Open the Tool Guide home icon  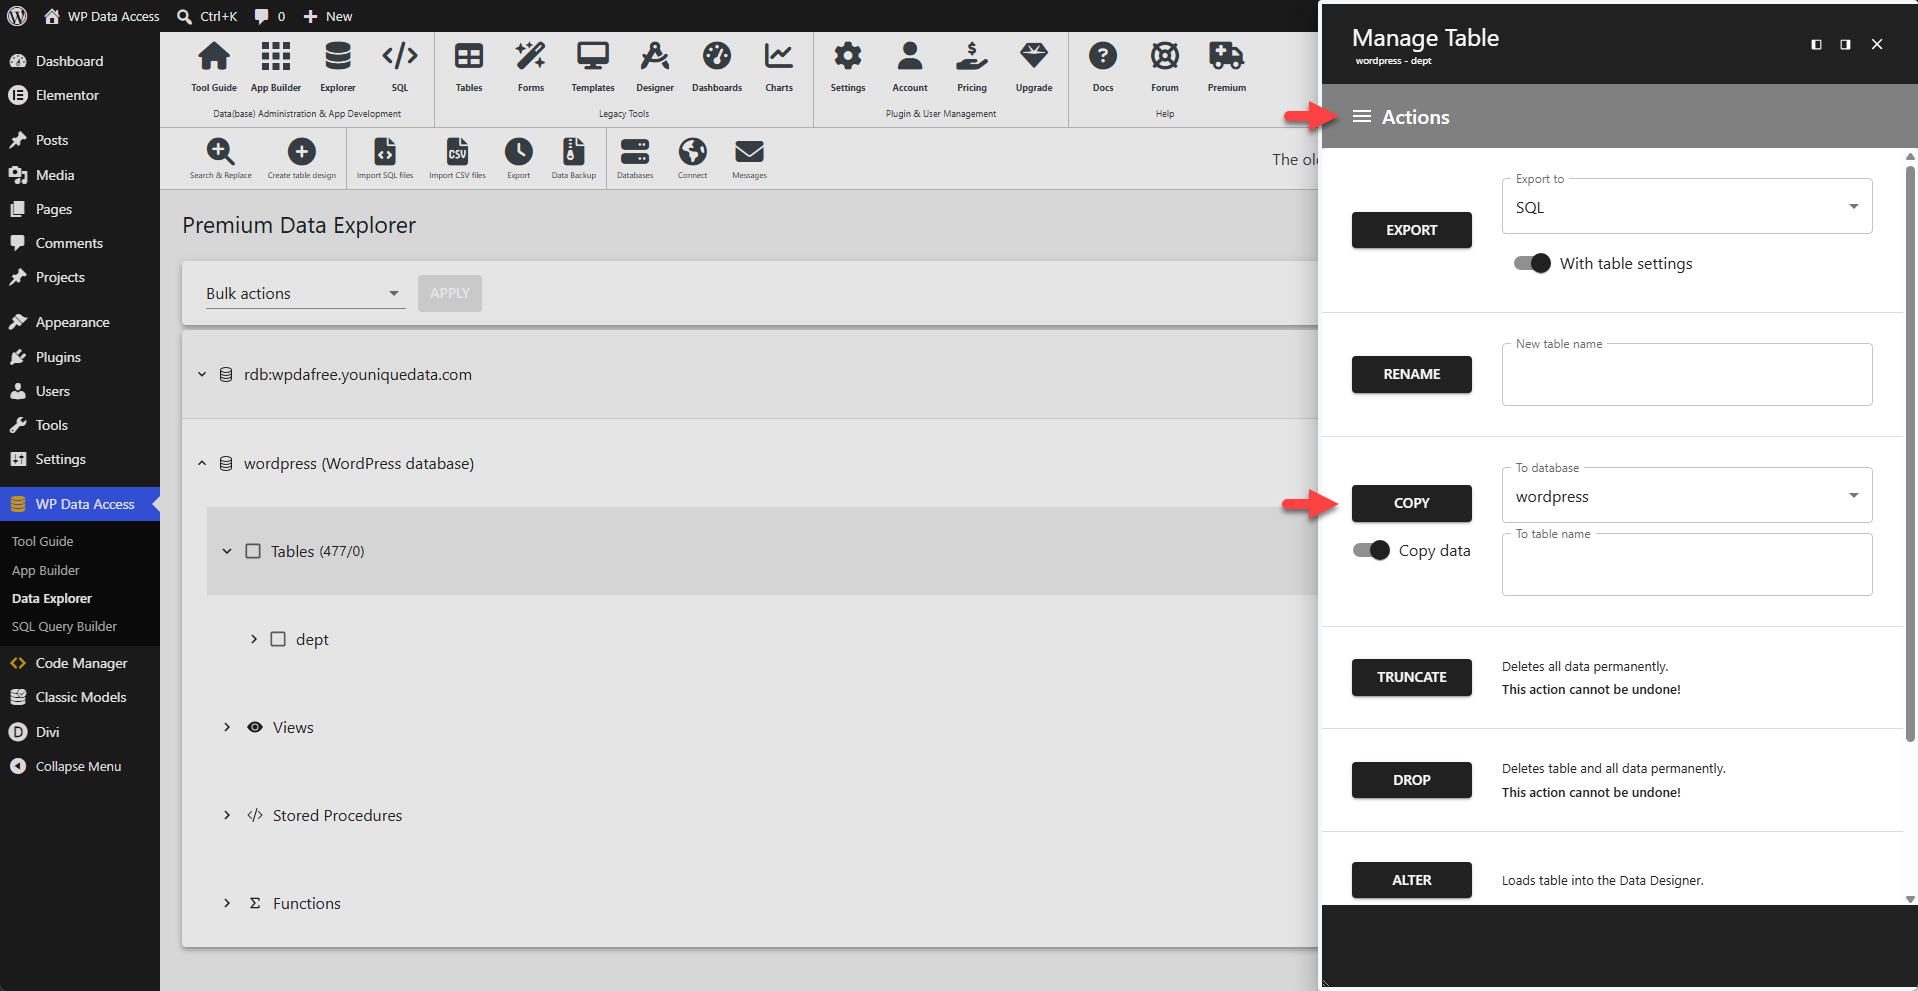click(214, 57)
